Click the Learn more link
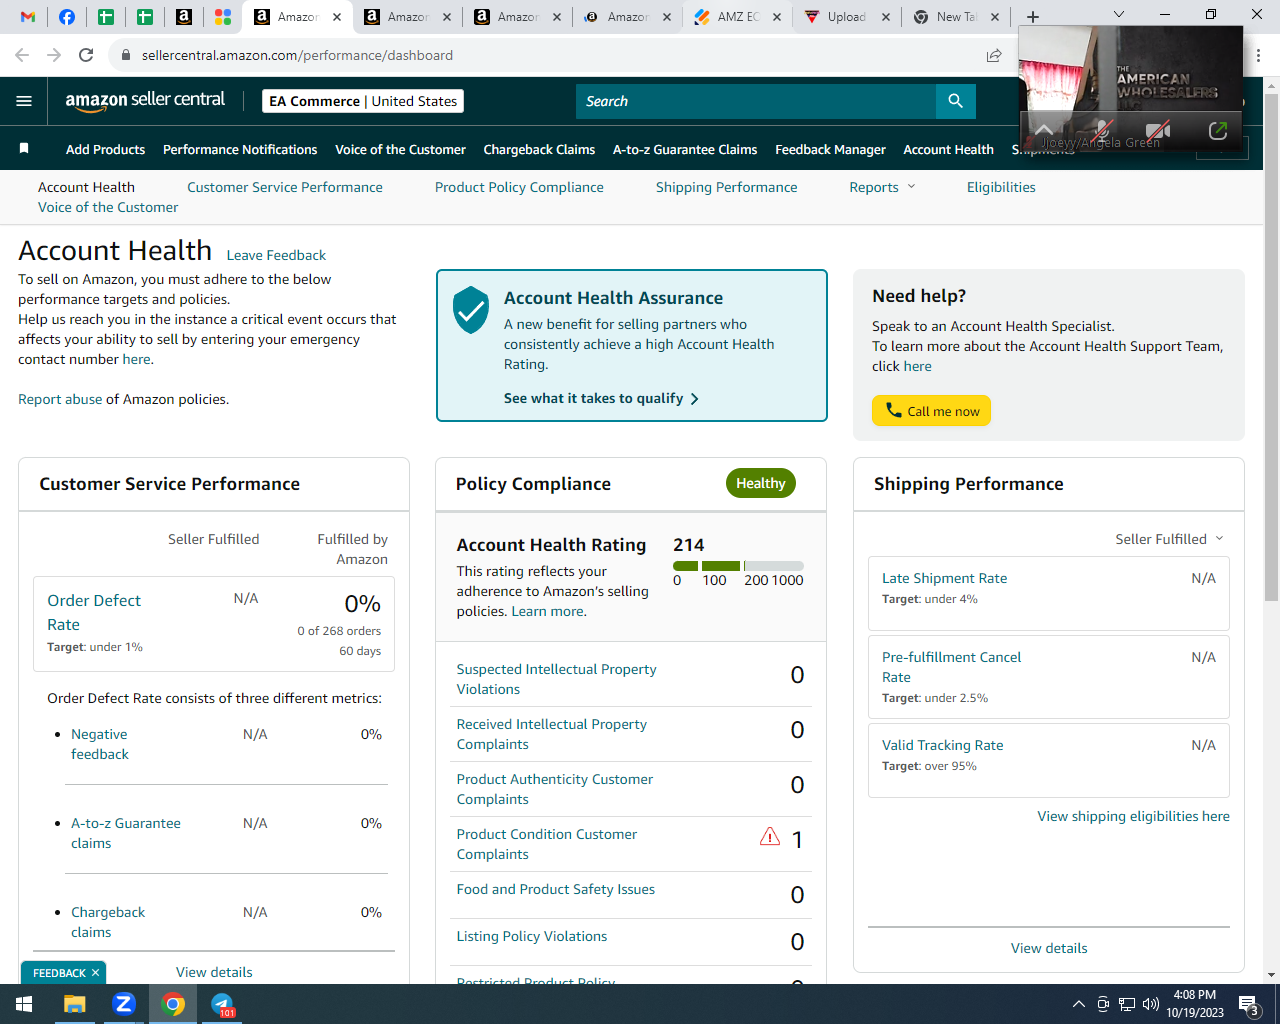Screen dimensions: 1280x1024 (x=548, y=611)
